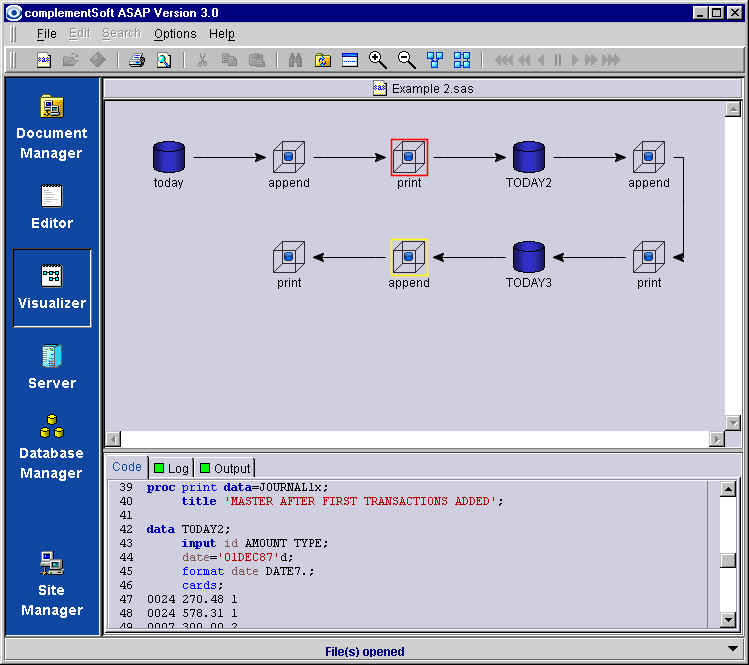Click diagram vertical scrollbar down arrow

click(x=733, y=423)
